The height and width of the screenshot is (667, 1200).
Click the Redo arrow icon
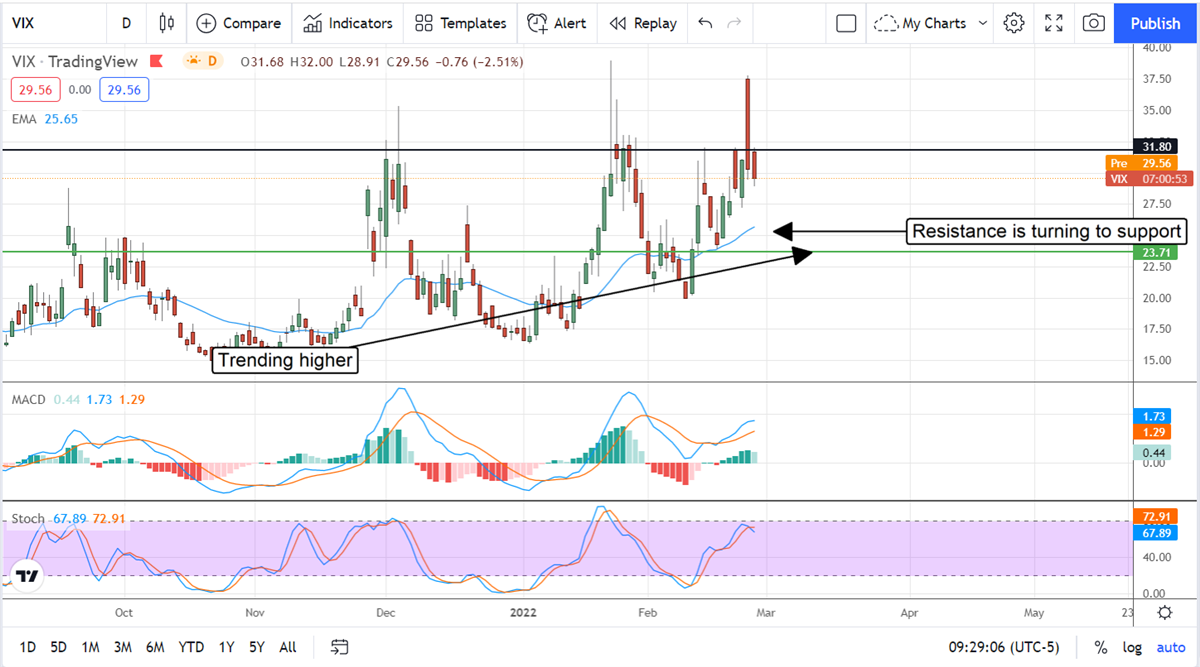(735, 23)
